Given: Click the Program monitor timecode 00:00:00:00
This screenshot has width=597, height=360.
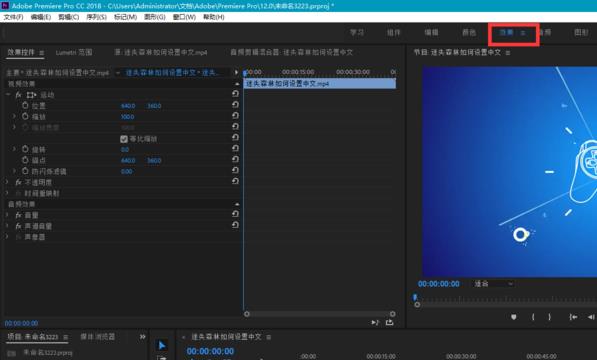Looking at the screenshot, I should click(439, 284).
